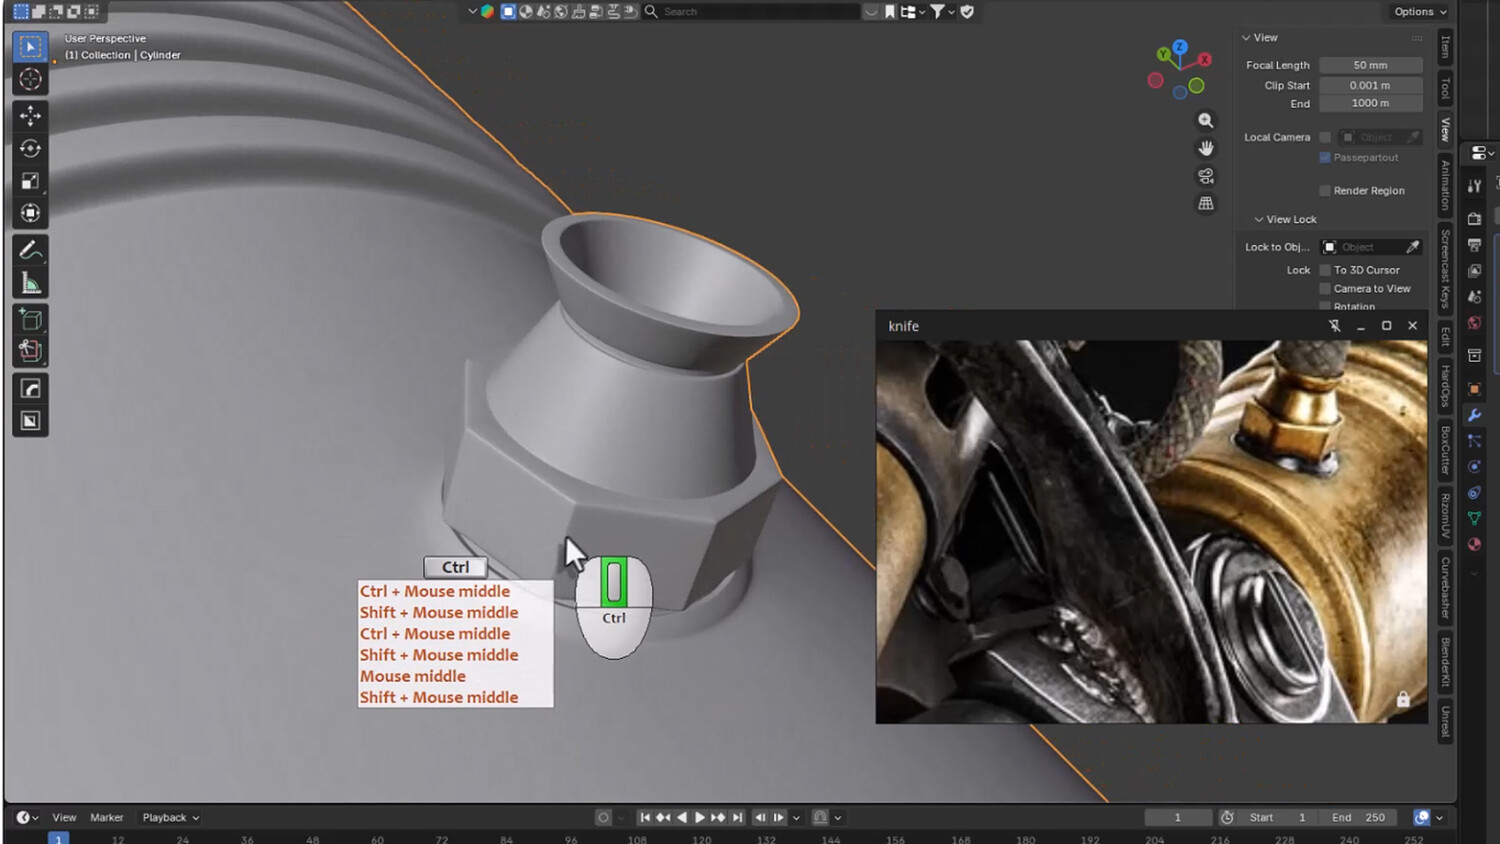Open the Options dropdown
The height and width of the screenshot is (844, 1500).
[1419, 11]
